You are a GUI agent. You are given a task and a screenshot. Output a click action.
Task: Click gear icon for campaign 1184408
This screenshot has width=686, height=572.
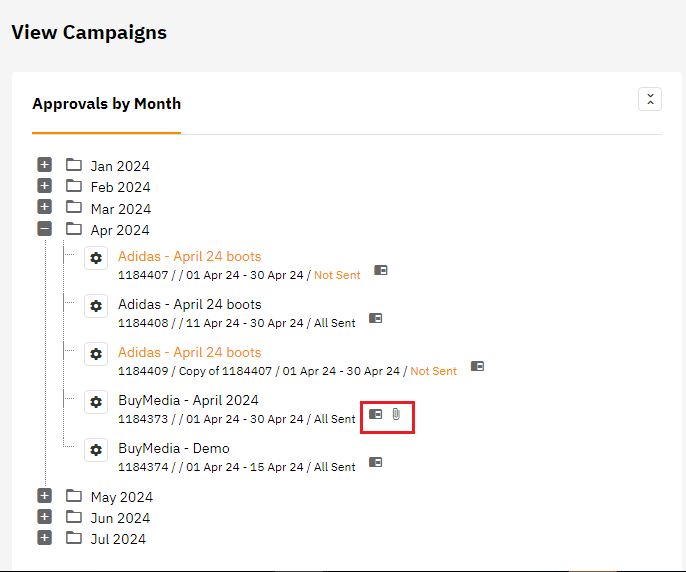click(x=96, y=305)
